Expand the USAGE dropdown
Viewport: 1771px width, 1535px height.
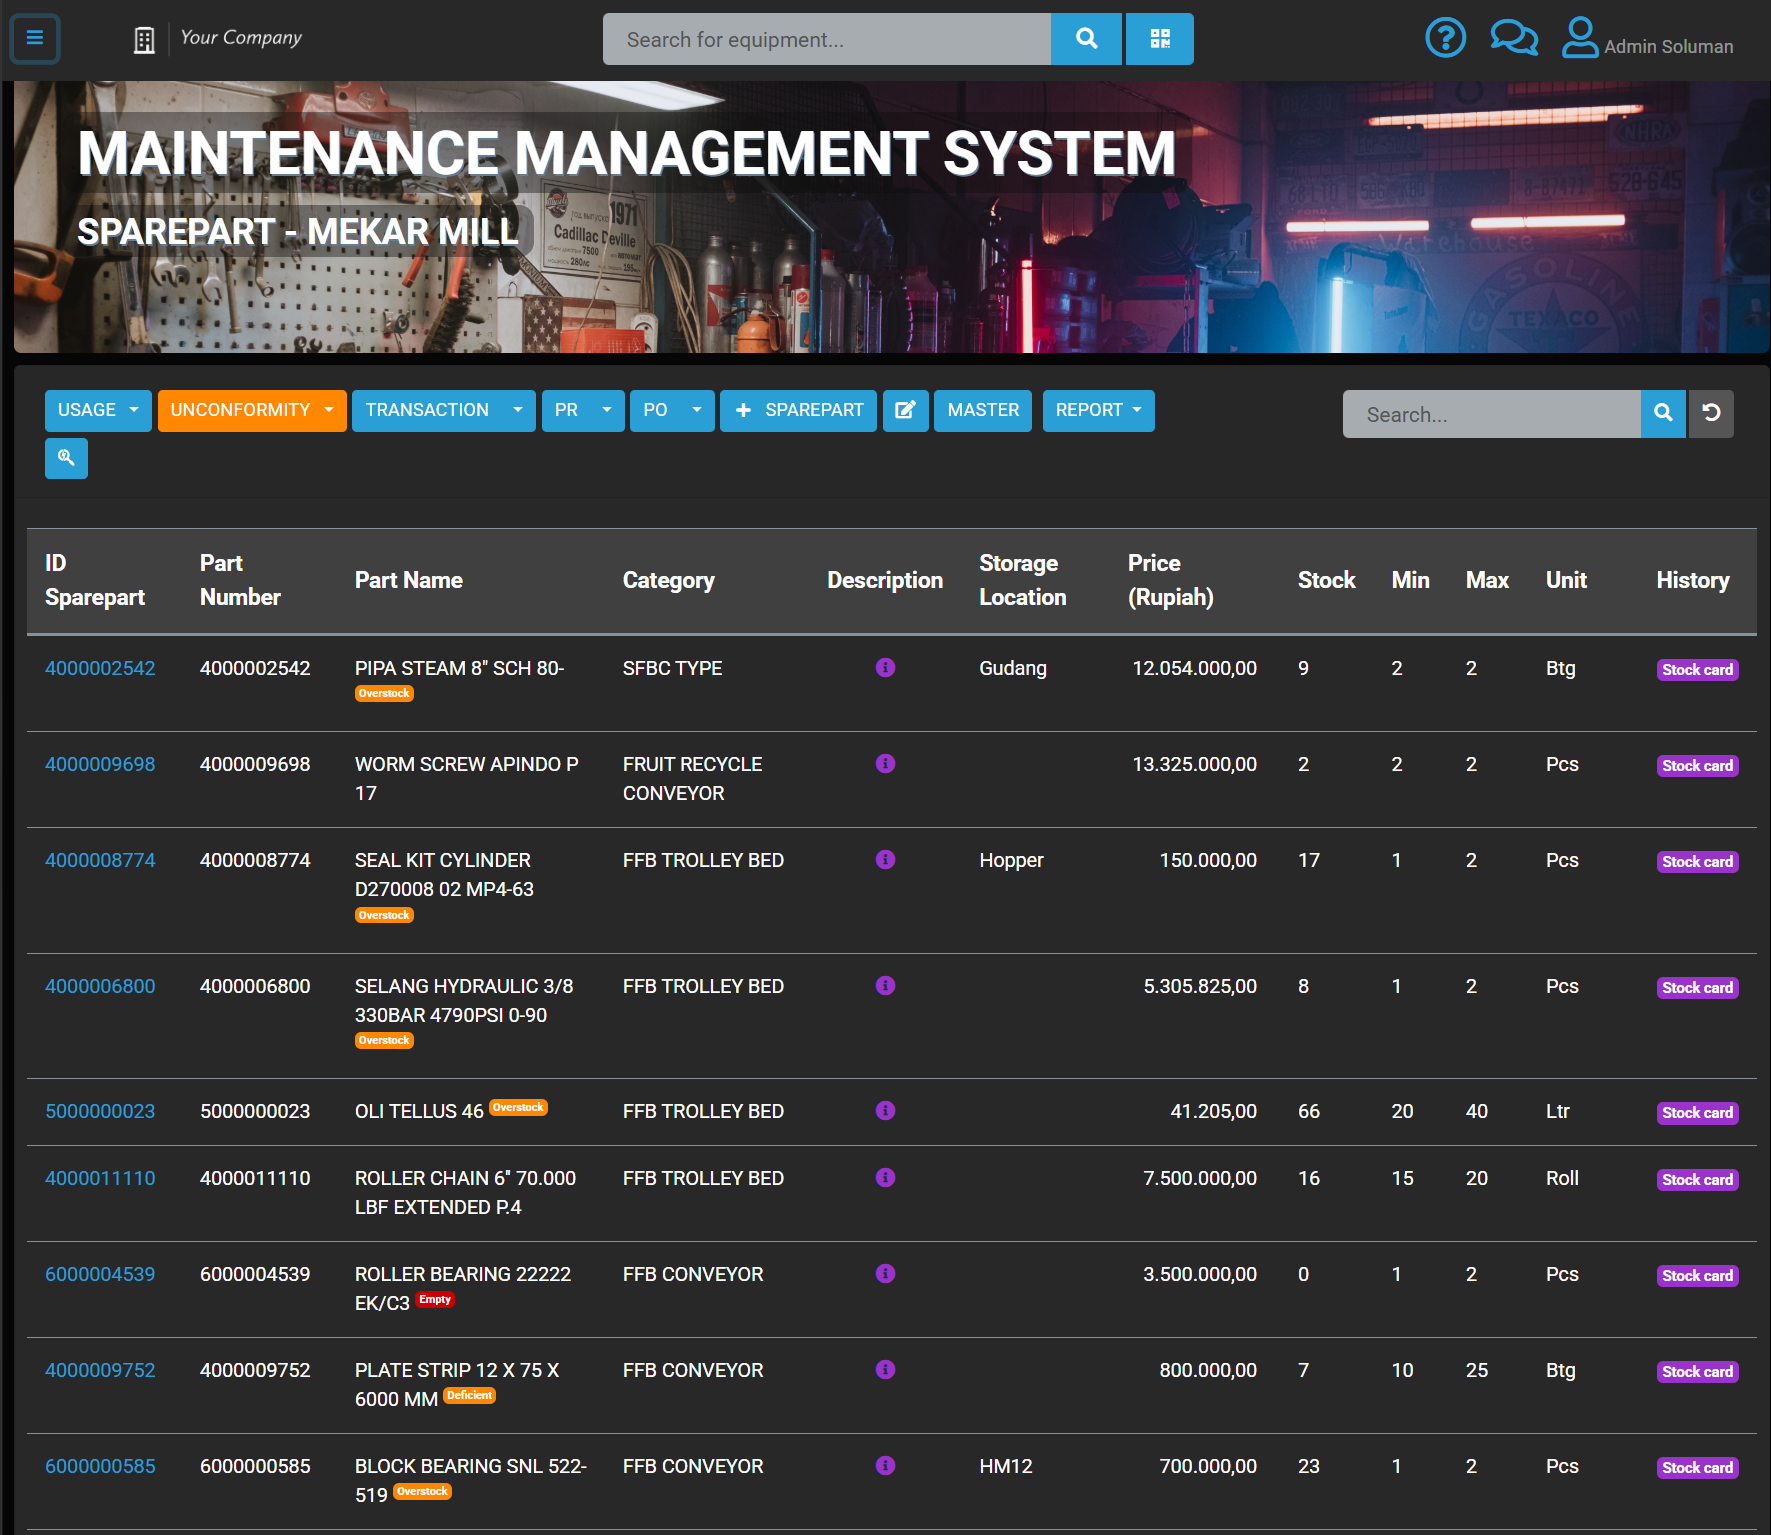click(x=98, y=411)
